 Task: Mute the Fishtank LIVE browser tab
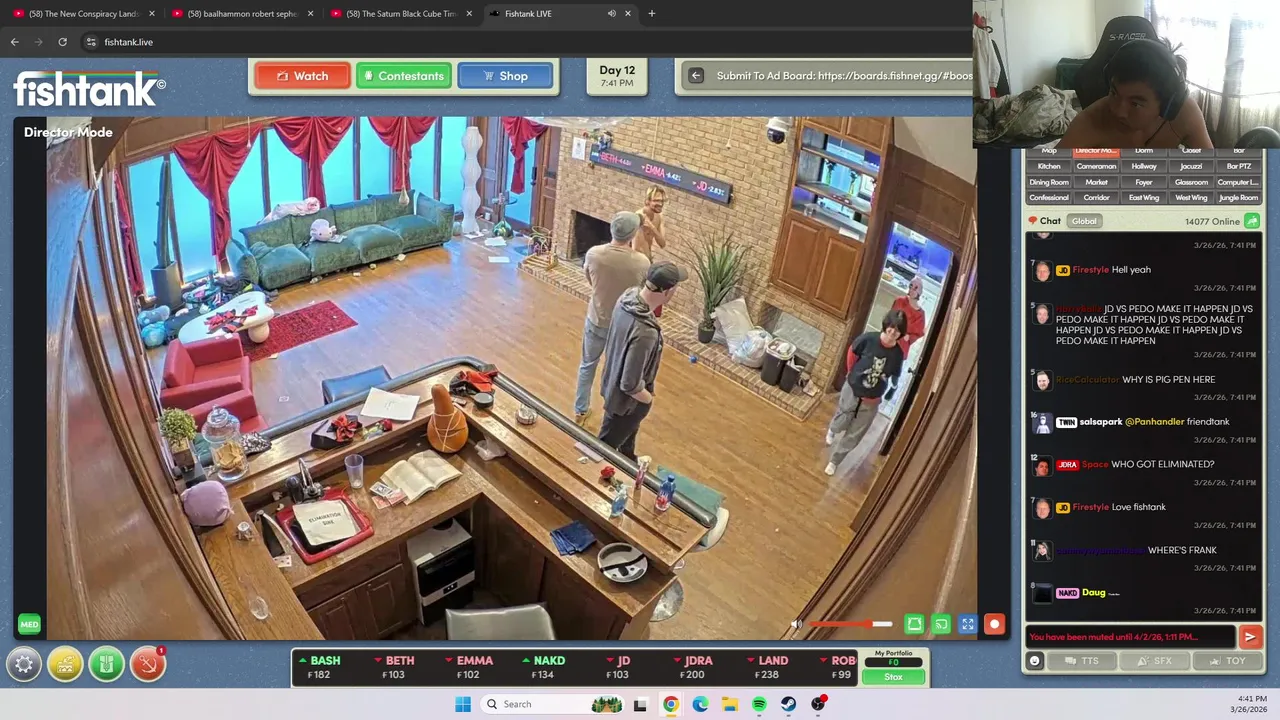612,14
